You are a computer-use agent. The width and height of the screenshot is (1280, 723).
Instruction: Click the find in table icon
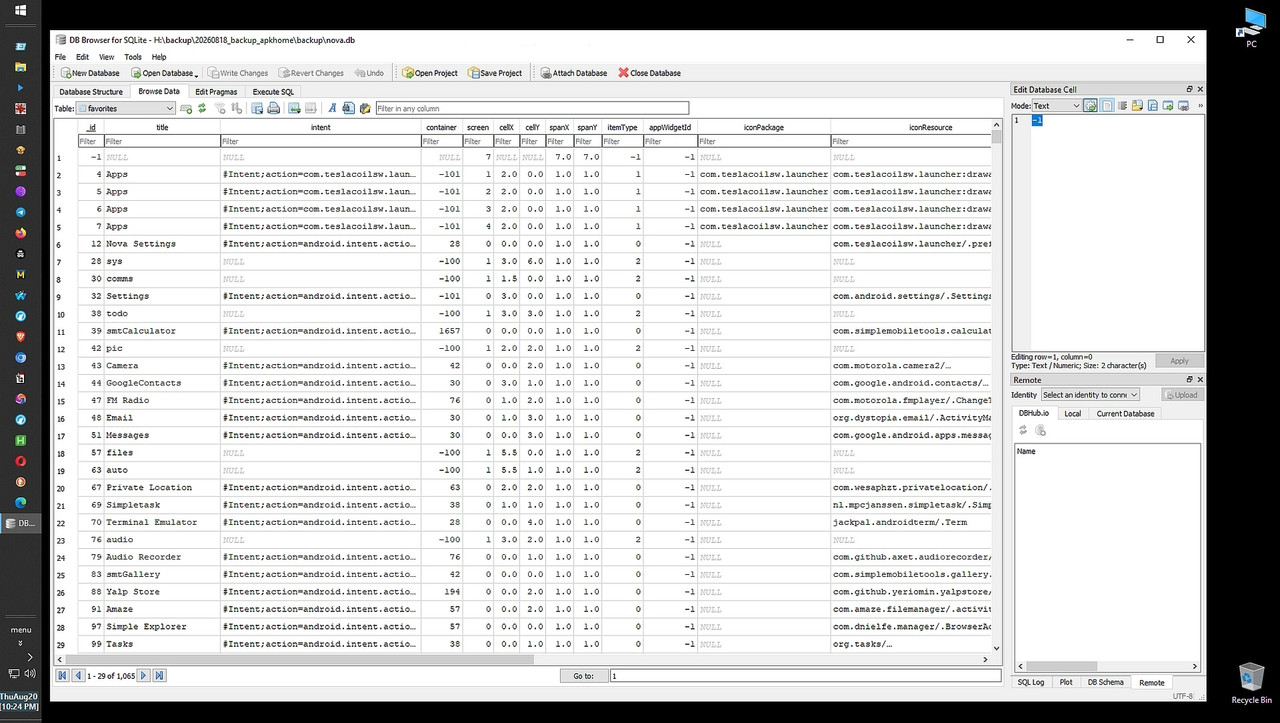(x=348, y=108)
